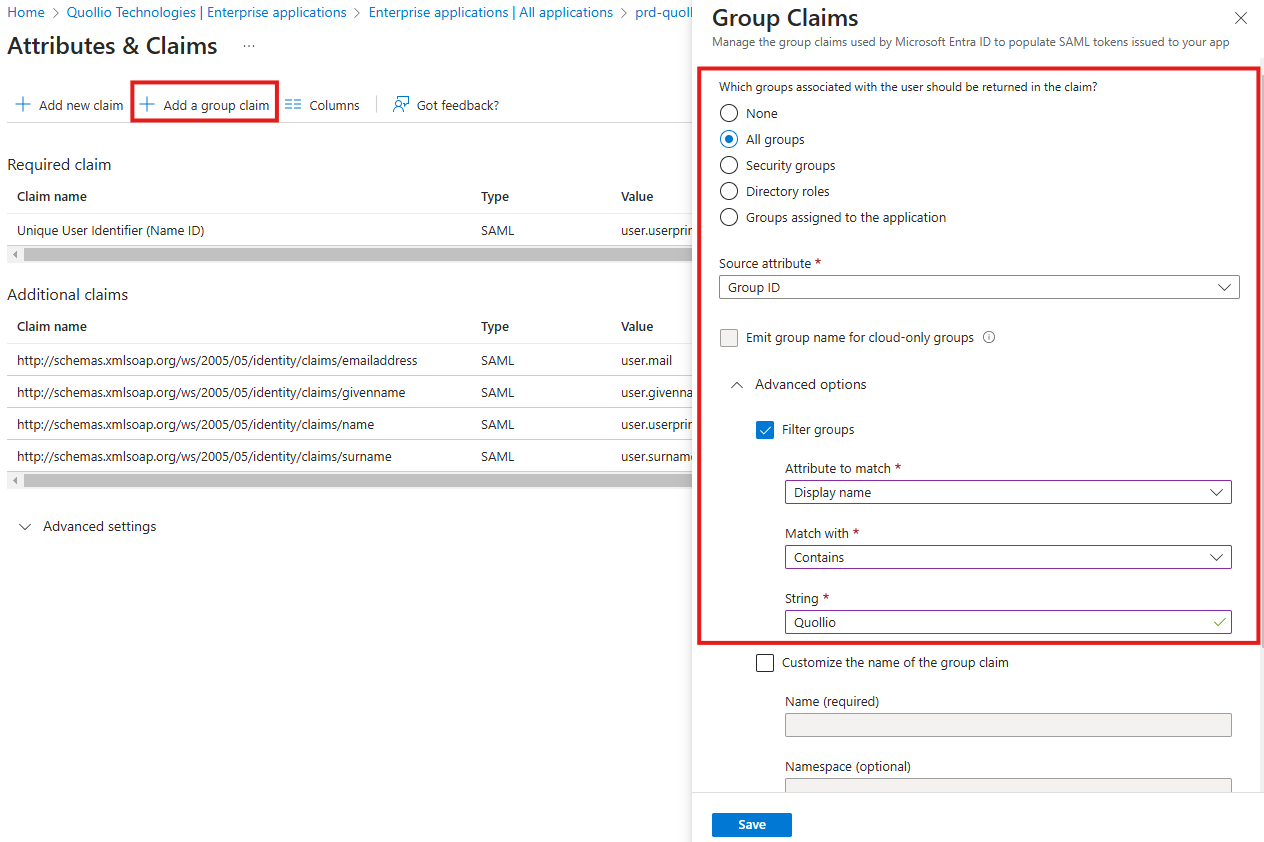The image size is (1264, 842).
Task: Click Add a group claim button
Action: pyautogui.click(x=205, y=105)
